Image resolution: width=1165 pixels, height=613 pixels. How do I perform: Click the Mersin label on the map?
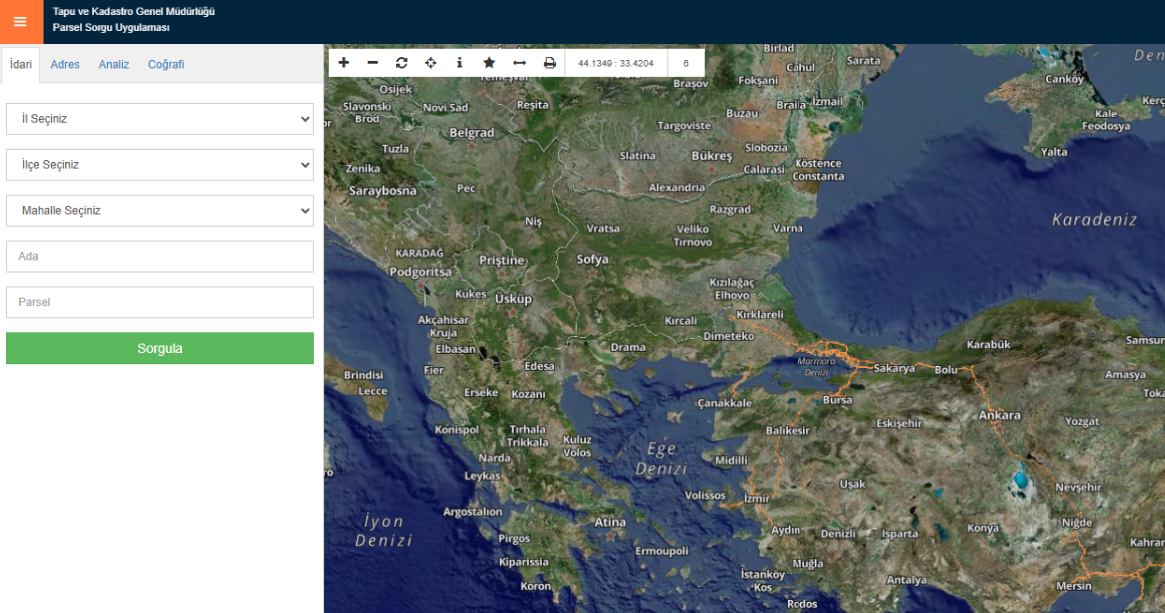[x=1074, y=586]
